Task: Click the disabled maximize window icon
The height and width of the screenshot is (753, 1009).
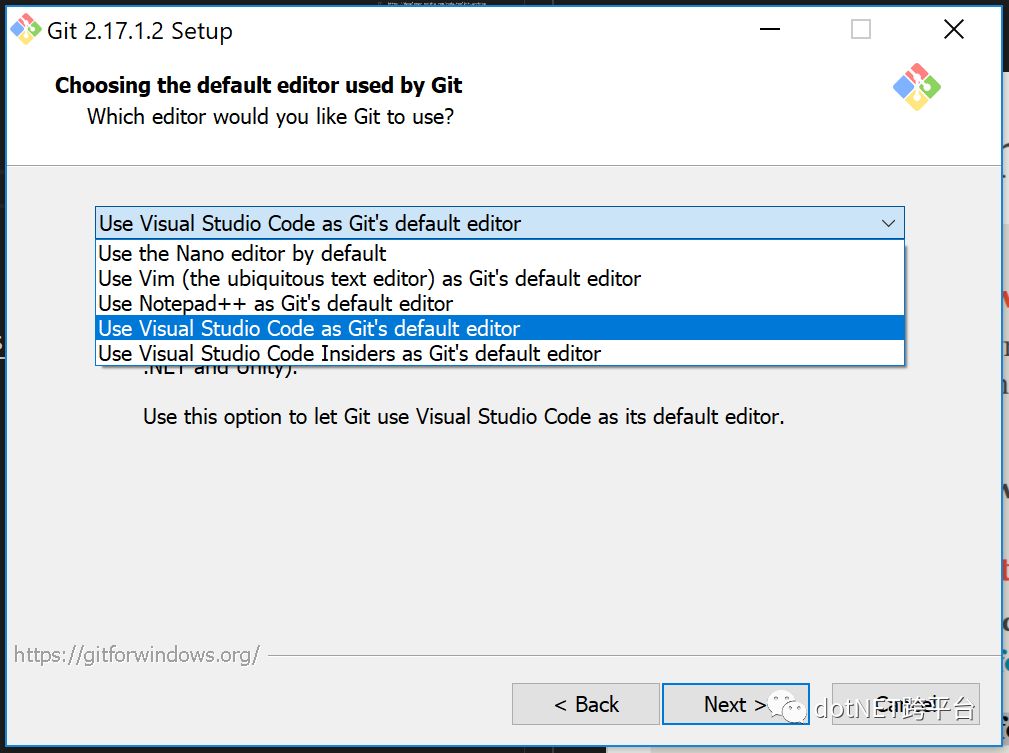Action: [861, 29]
